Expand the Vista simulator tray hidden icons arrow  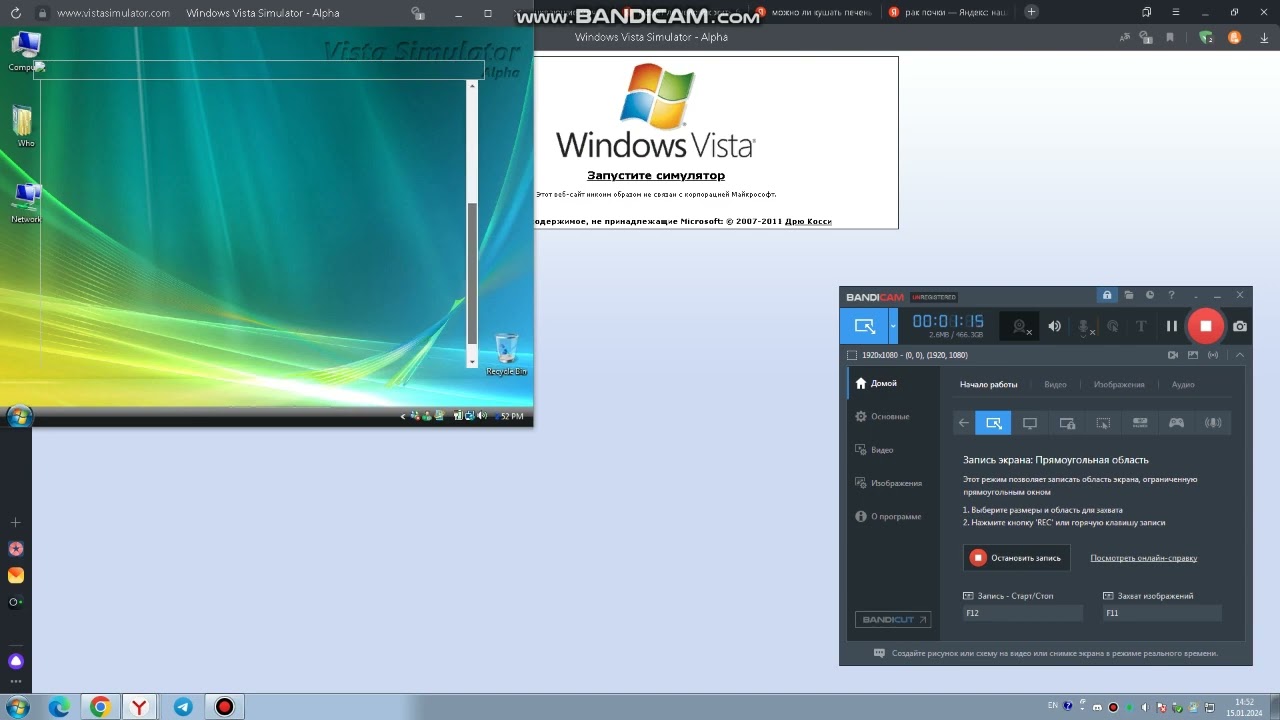pyautogui.click(x=403, y=416)
